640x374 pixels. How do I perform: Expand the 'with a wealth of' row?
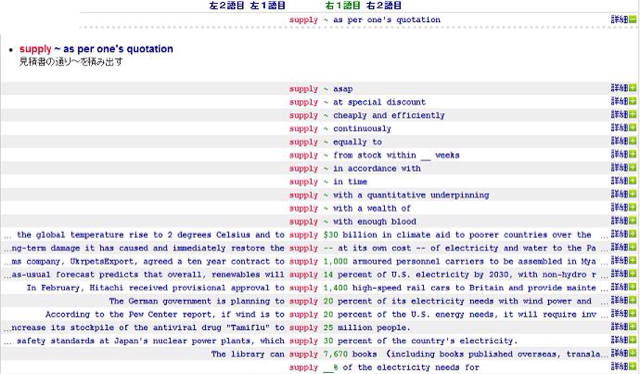click(633, 207)
